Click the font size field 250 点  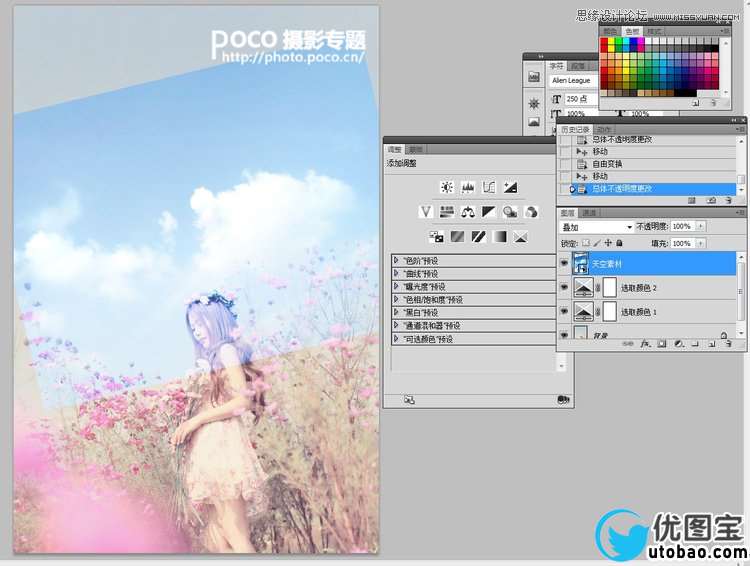click(x=582, y=99)
